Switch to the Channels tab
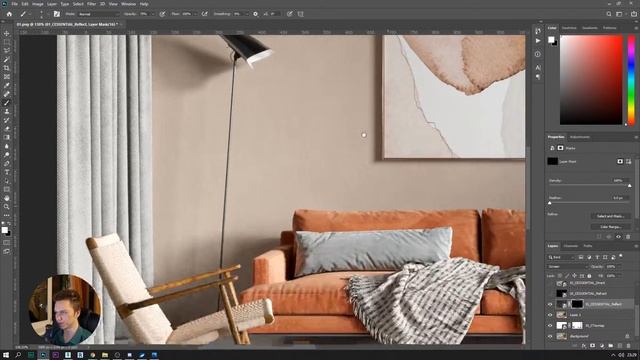 (571, 246)
